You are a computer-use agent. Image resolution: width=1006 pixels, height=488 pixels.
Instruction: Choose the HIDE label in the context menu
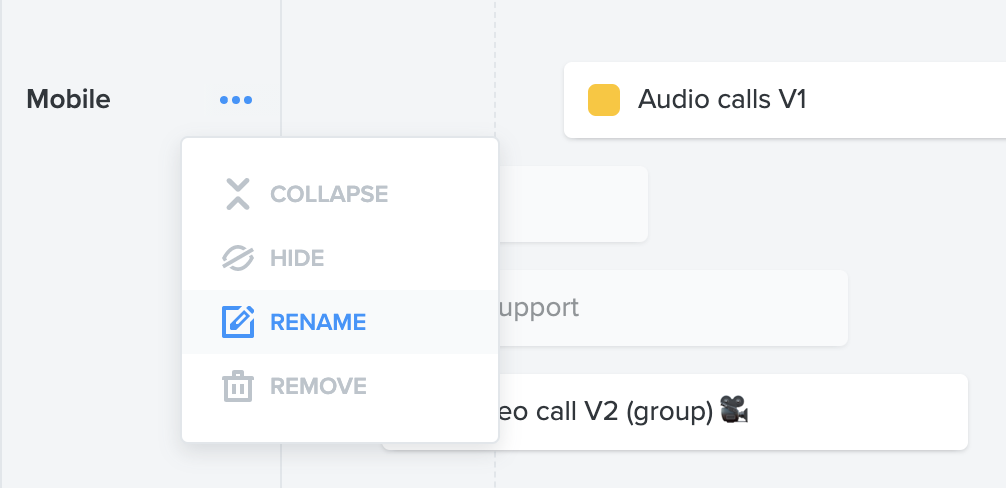297,258
